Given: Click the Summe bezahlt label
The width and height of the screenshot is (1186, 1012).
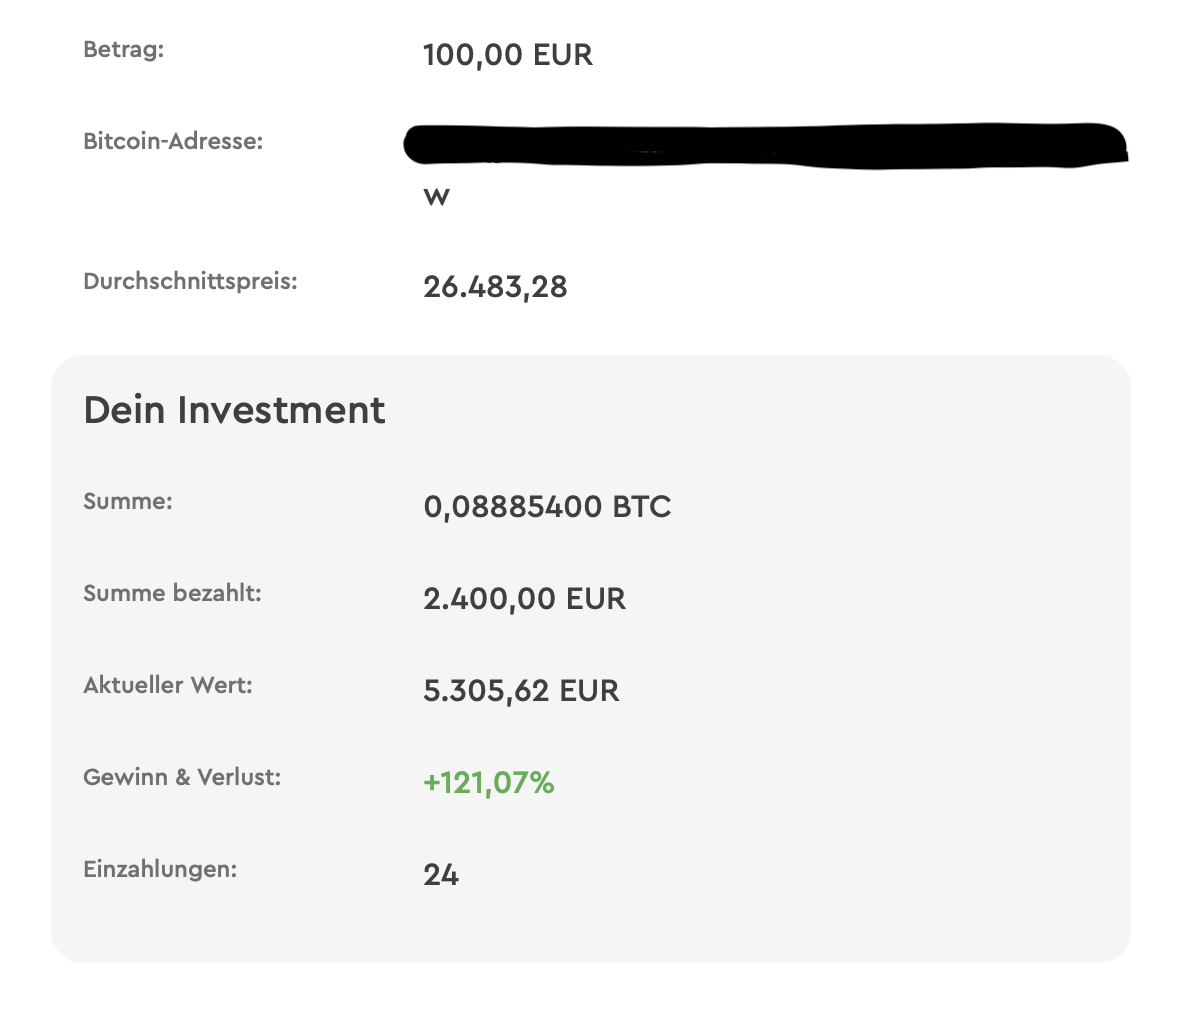Looking at the screenshot, I should tap(172, 593).
